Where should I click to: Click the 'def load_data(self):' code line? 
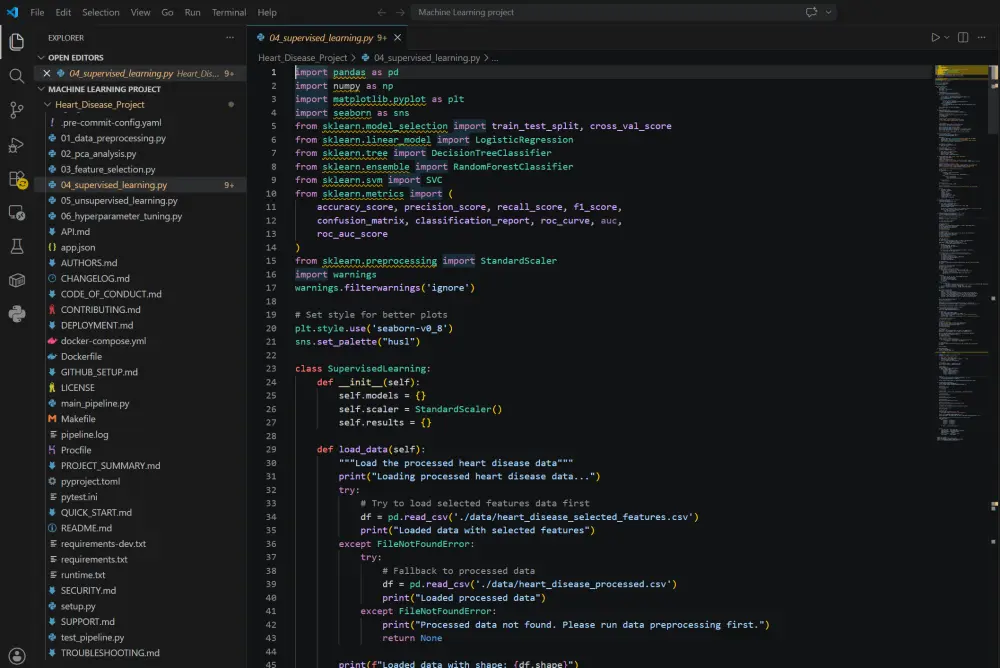(371, 449)
